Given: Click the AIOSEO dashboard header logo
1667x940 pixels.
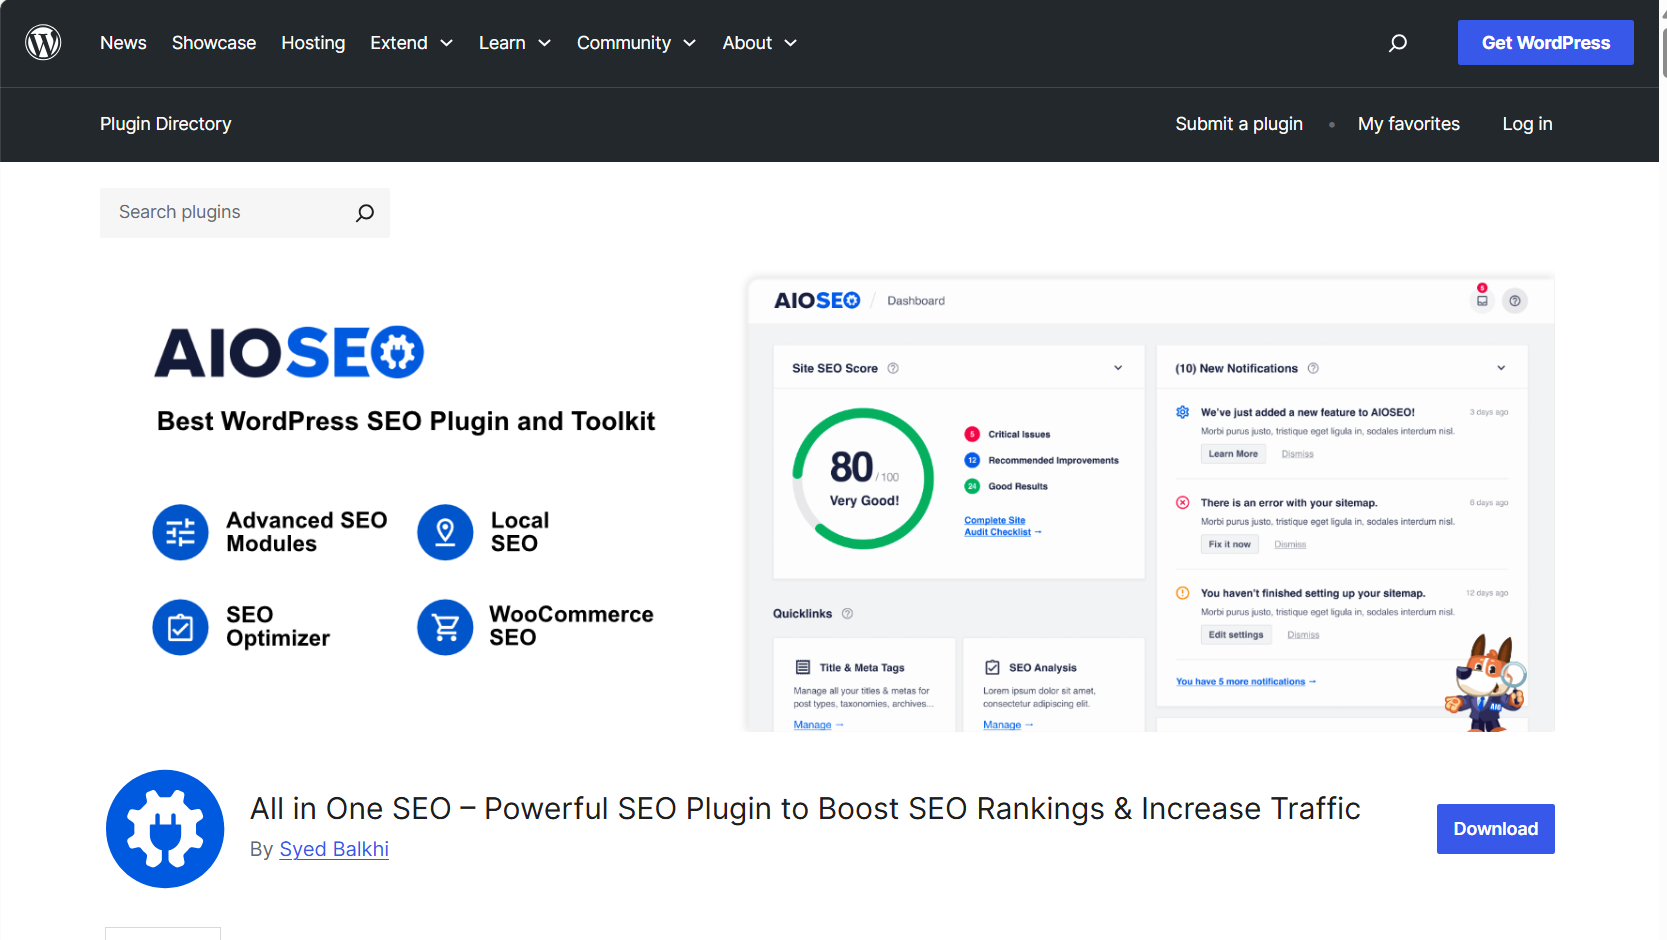Looking at the screenshot, I should point(817,300).
